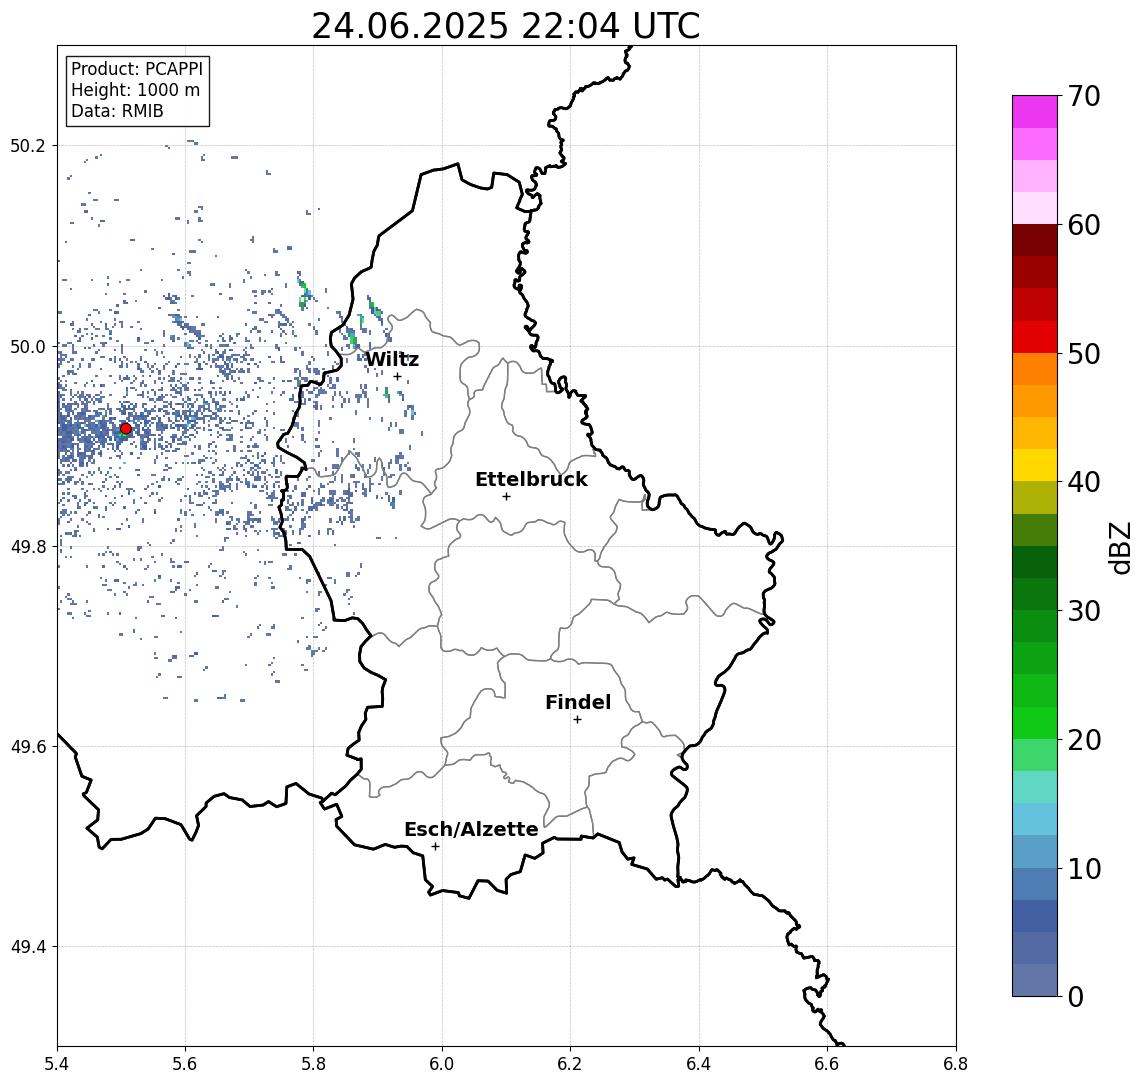Click the Ettelbruck station cross marker

506,497
